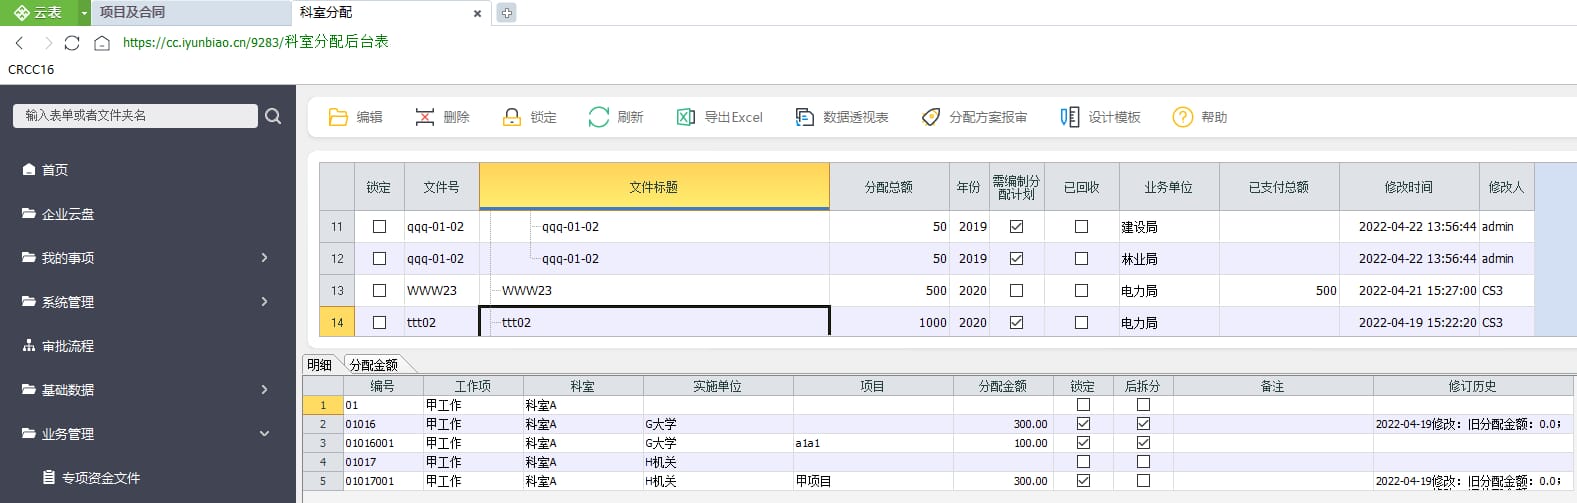Export to Excel using 导出Excel icon
Image resolution: width=1577 pixels, height=503 pixels.
pyautogui.click(x=686, y=117)
